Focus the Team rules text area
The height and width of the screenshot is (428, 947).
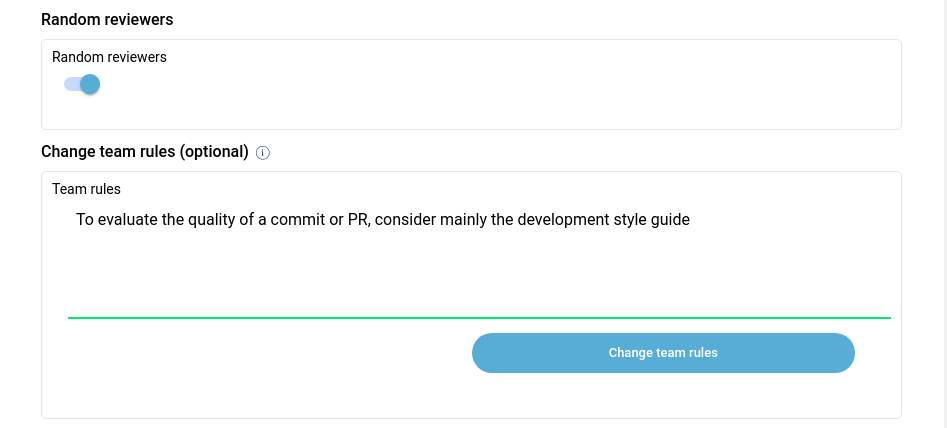click(478, 260)
